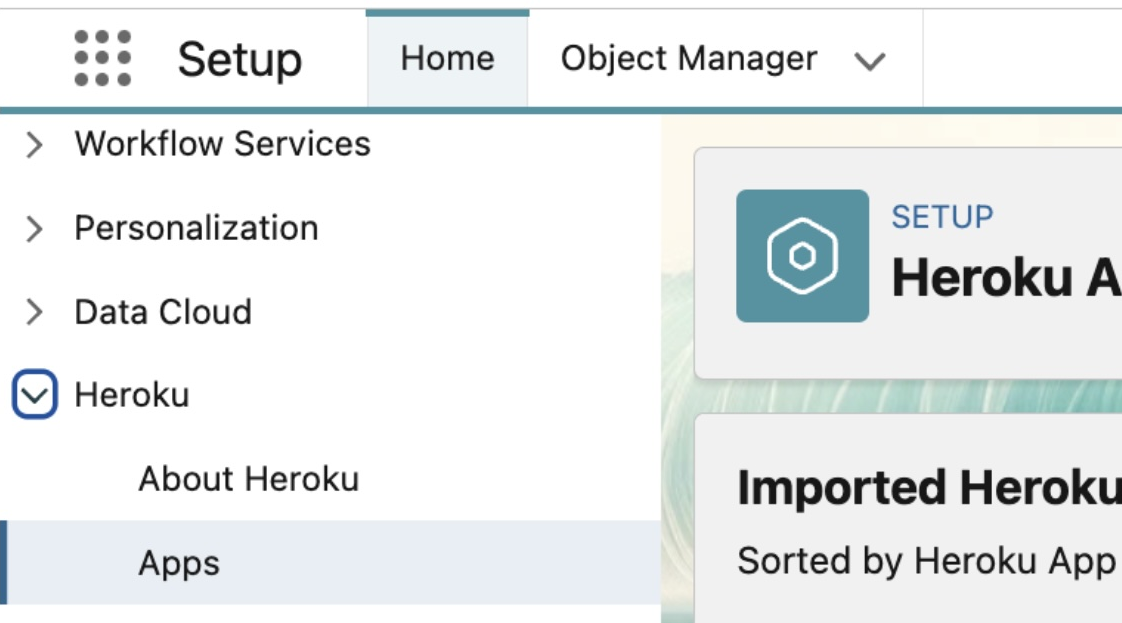
Task: Open the Object Manager tab
Action: [x=689, y=58]
